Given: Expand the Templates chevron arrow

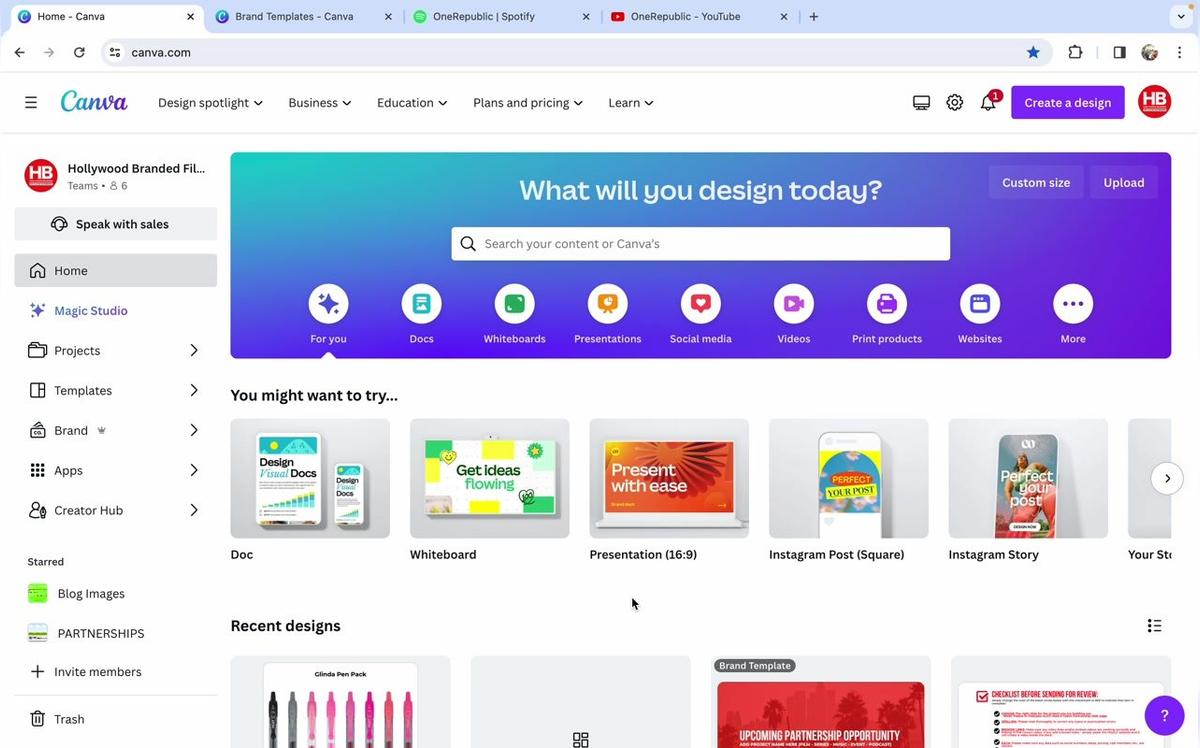Looking at the screenshot, I should tap(194, 390).
